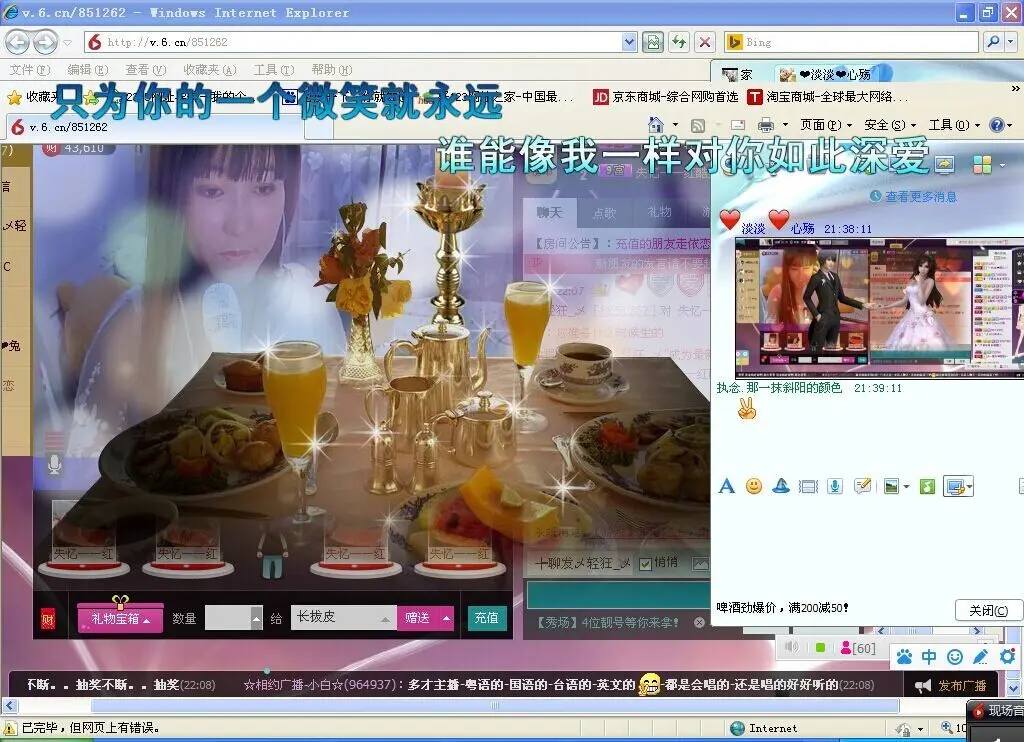
Task: Click the screen capture monitor icon
Action: coord(955,487)
